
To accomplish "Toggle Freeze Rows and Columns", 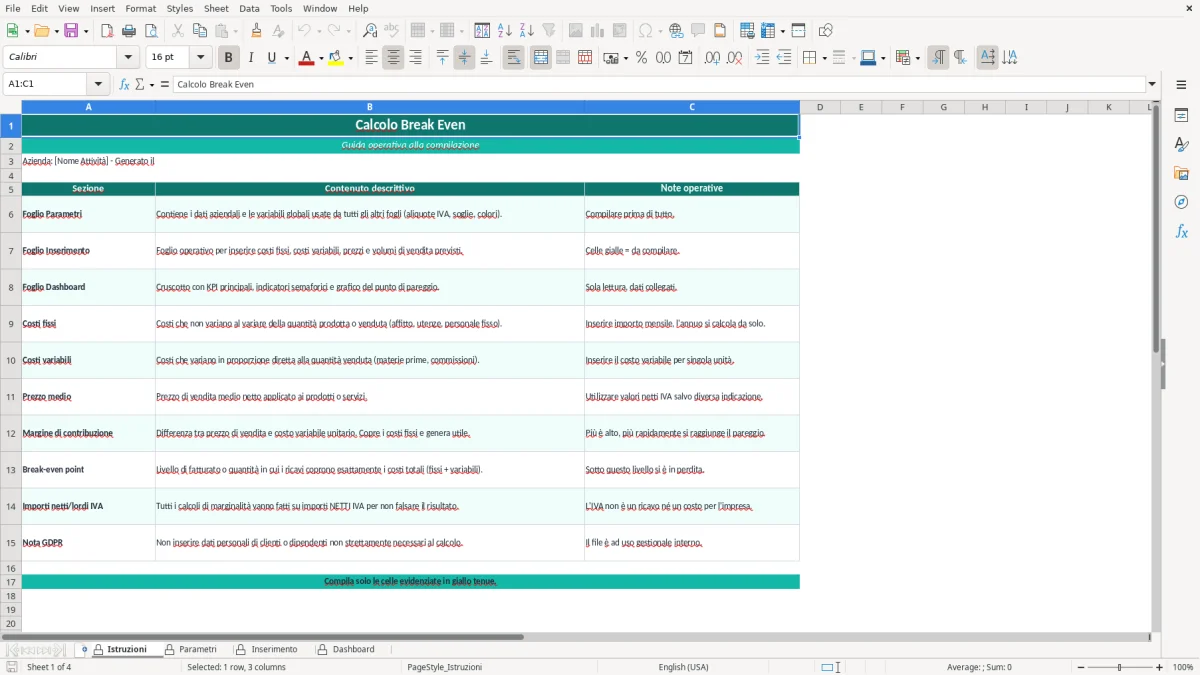I will (766, 31).
